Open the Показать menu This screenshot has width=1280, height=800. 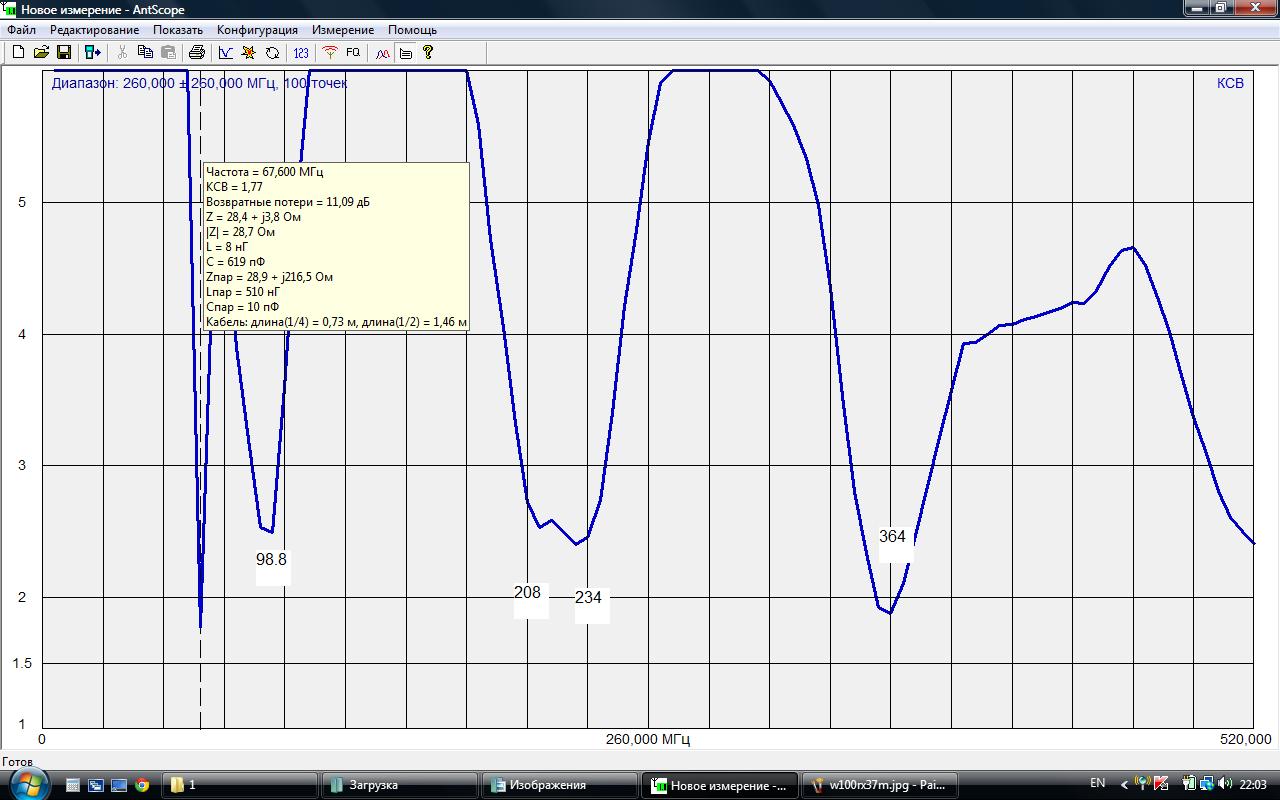coord(178,30)
